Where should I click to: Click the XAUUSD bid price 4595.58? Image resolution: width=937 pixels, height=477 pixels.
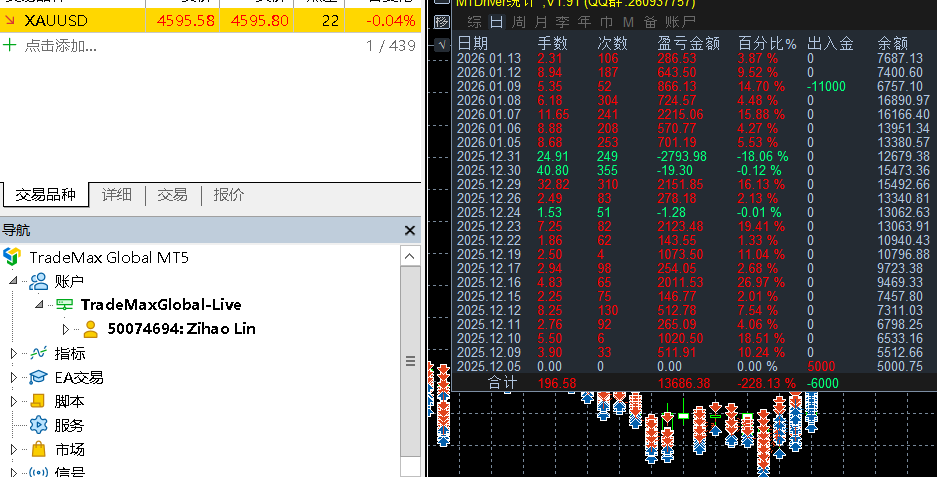click(x=186, y=20)
